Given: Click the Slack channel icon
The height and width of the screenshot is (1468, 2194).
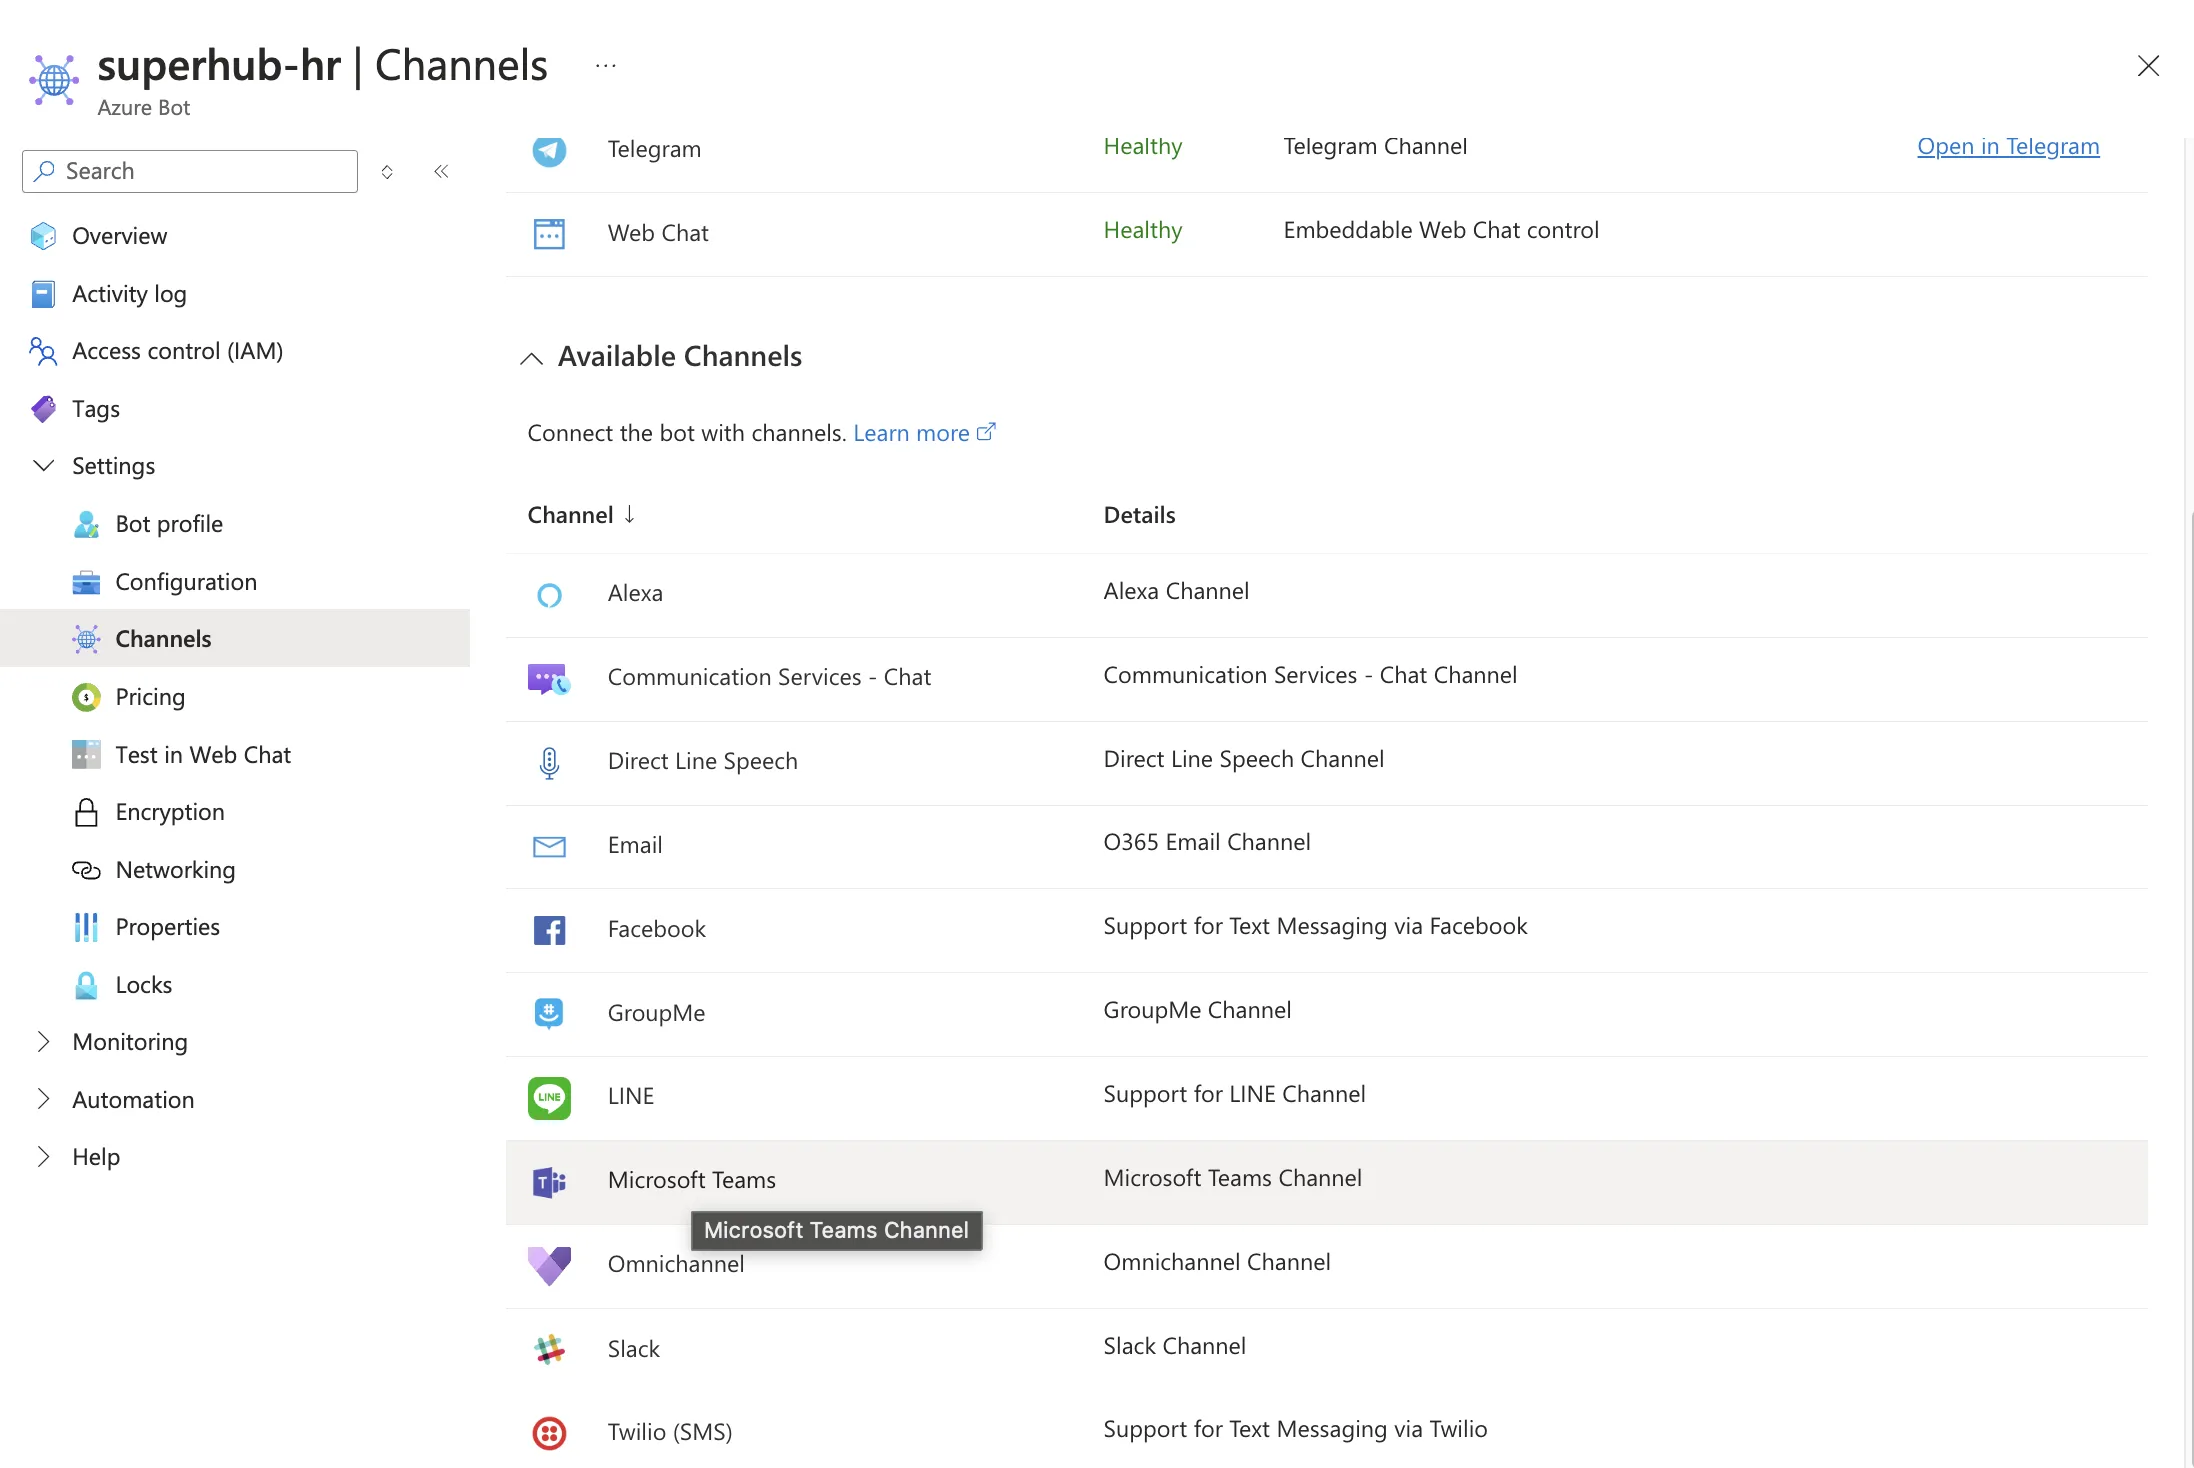Looking at the screenshot, I should 549,1349.
